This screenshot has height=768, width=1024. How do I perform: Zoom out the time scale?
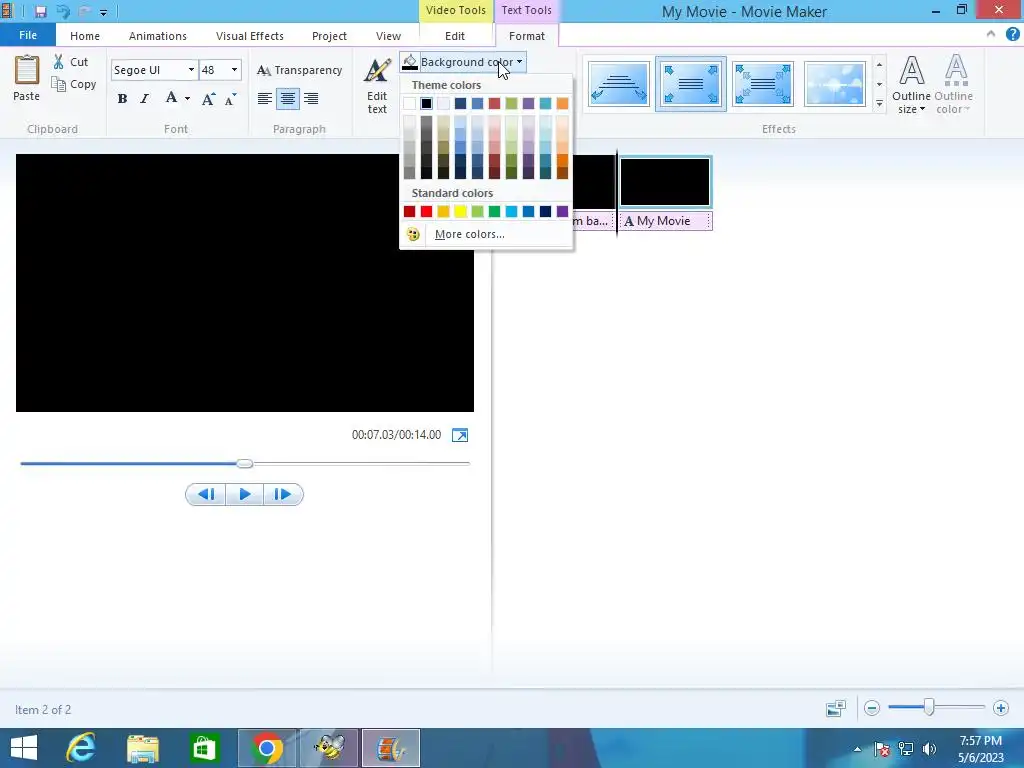pos(872,708)
